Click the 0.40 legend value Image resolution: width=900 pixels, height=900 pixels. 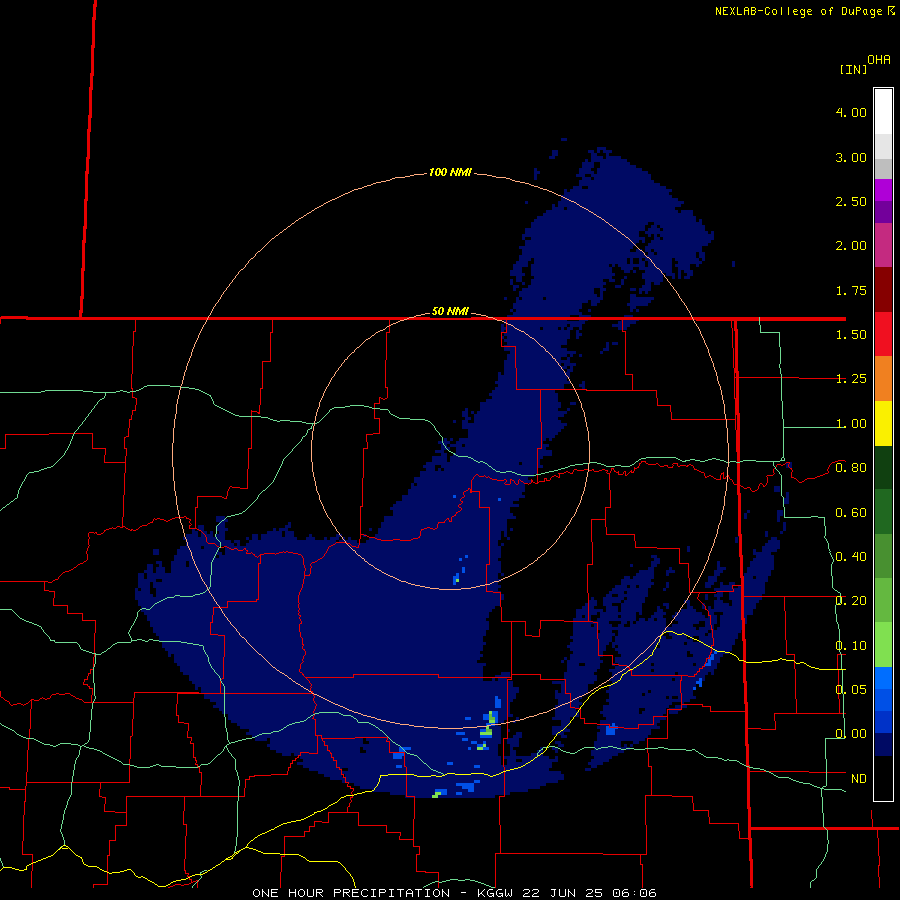pos(851,557)
